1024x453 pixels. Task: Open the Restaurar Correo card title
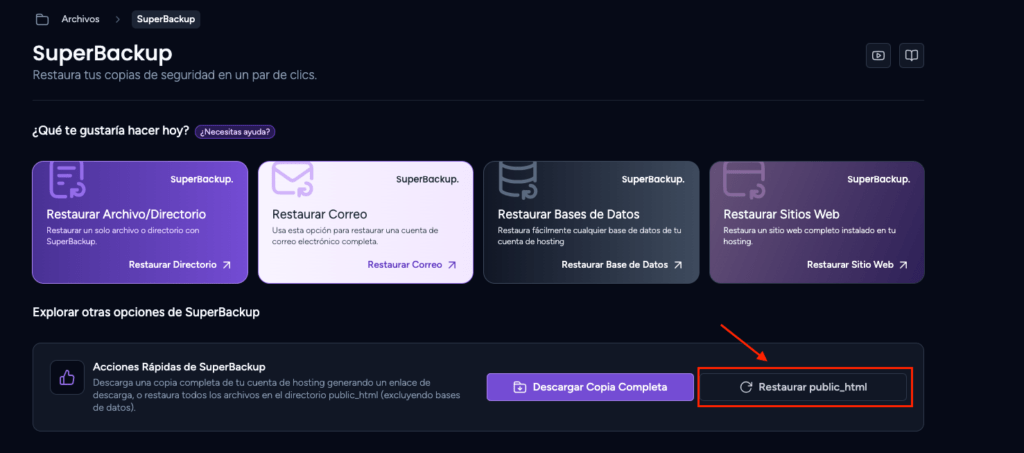click(319, 214)
